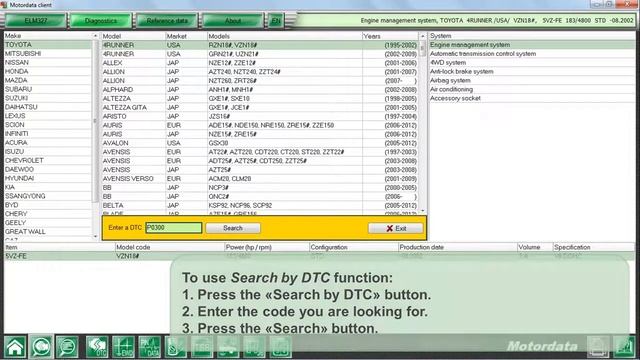This screenshot has width=640, height=360.
Task: Select Accessory socket system
Action: (x=532, y=98)
